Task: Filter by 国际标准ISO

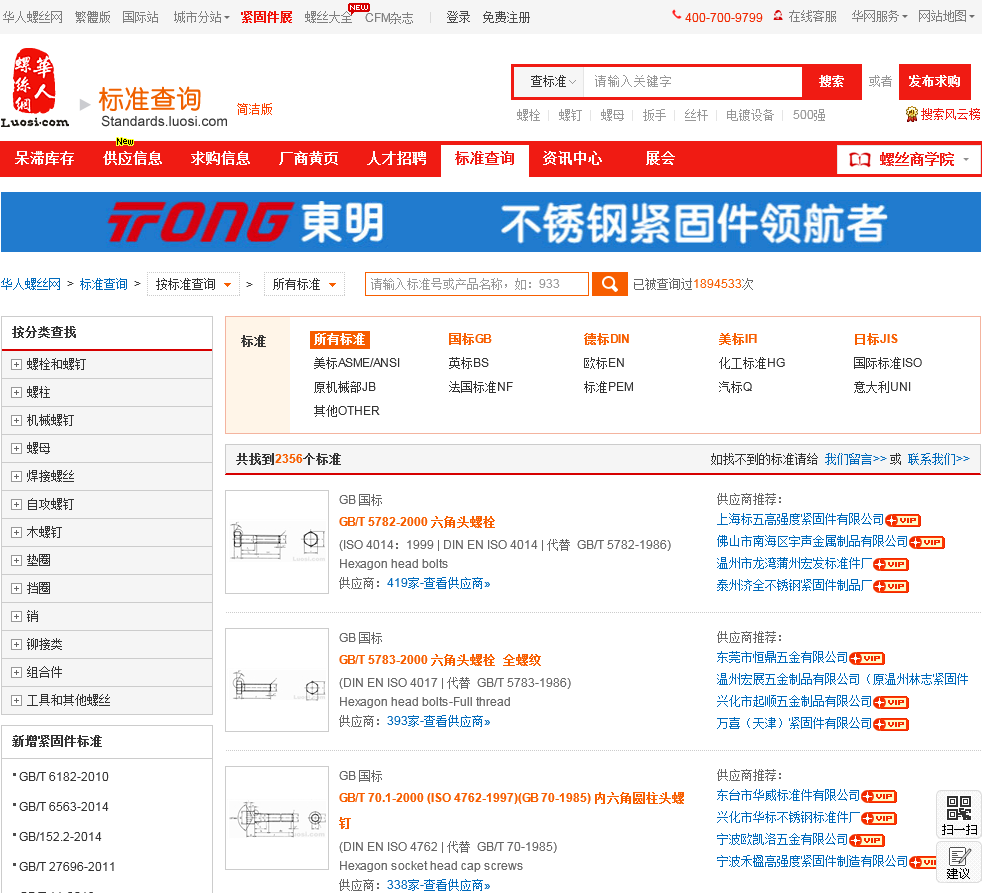Action: click(x=887, y=363)
